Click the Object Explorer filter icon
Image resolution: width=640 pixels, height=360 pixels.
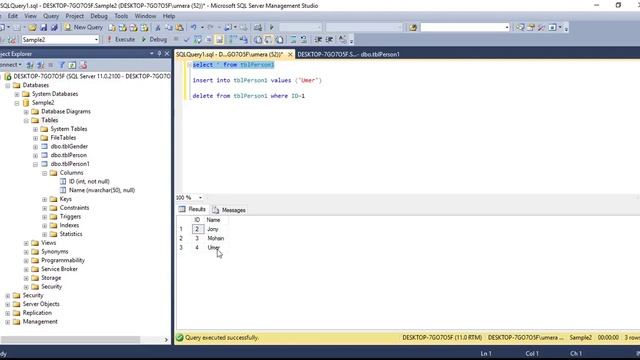(x=62, y=65)
